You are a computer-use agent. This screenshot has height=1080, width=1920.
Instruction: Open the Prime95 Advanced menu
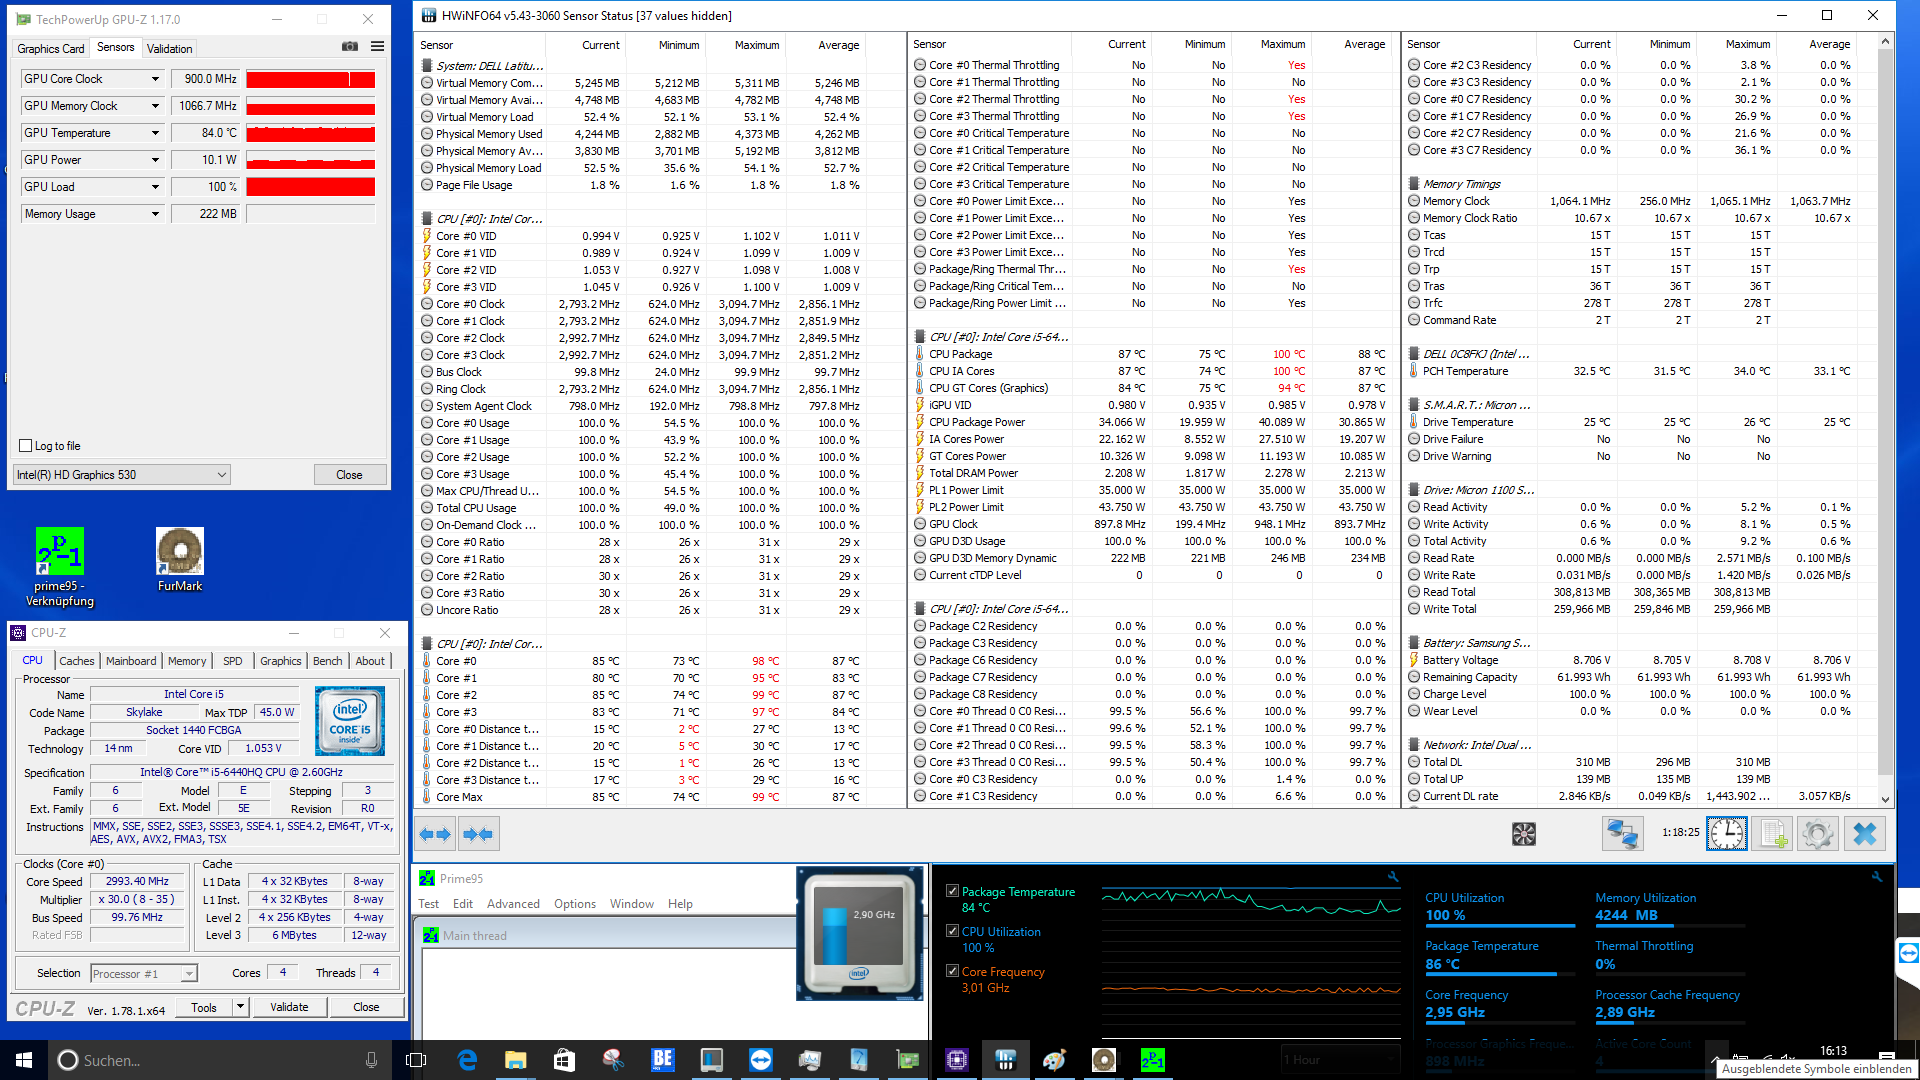[x=513, y=904]
